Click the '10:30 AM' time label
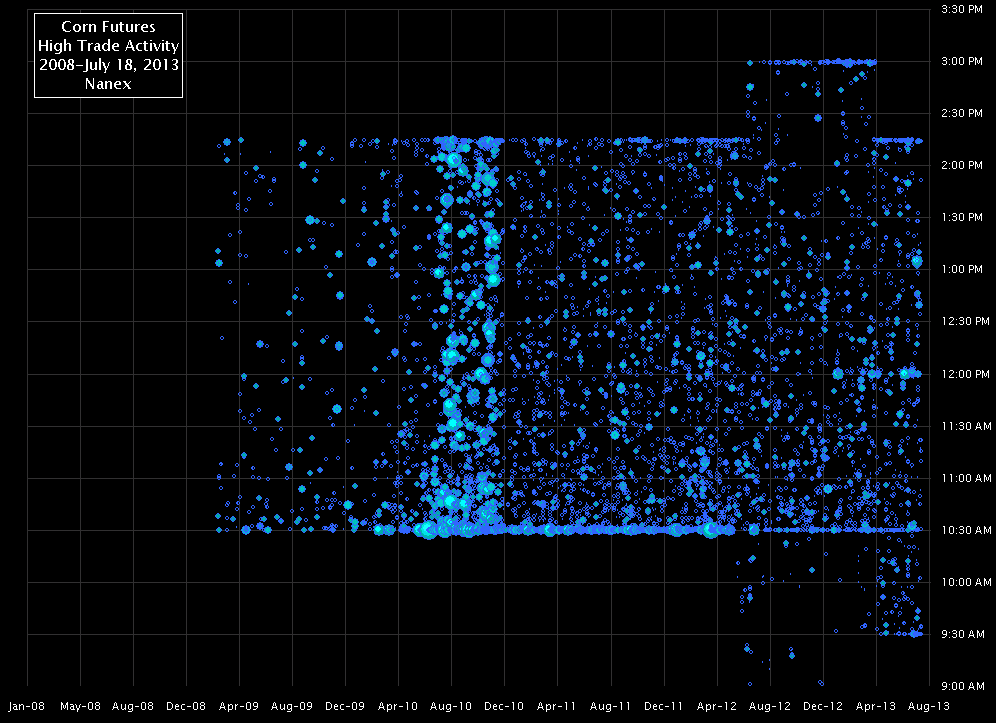 point(966,530)
